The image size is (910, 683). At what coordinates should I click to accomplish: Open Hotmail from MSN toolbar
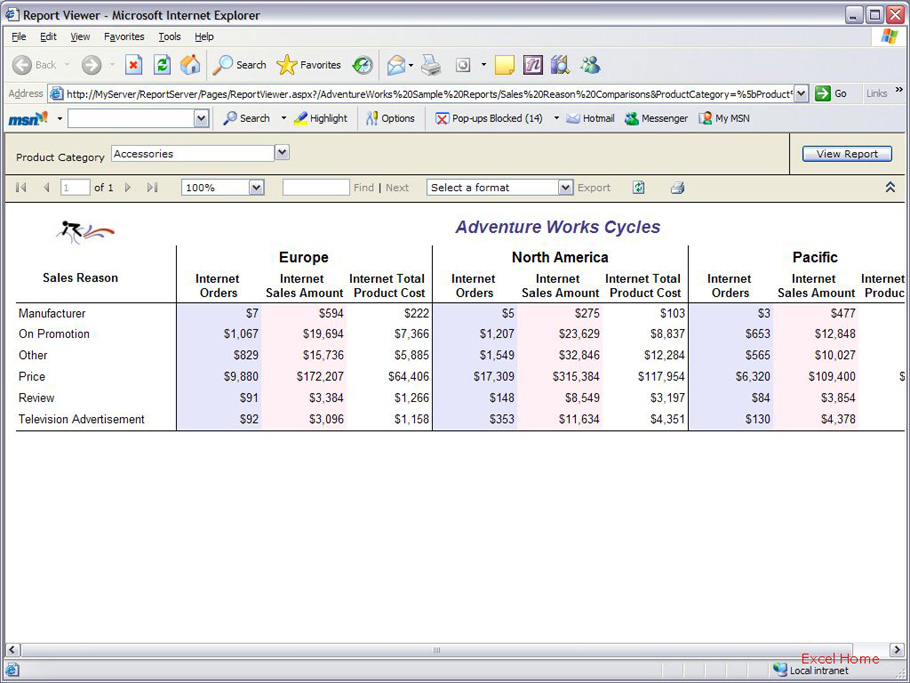pyautogui.click(x=590, y=118)
